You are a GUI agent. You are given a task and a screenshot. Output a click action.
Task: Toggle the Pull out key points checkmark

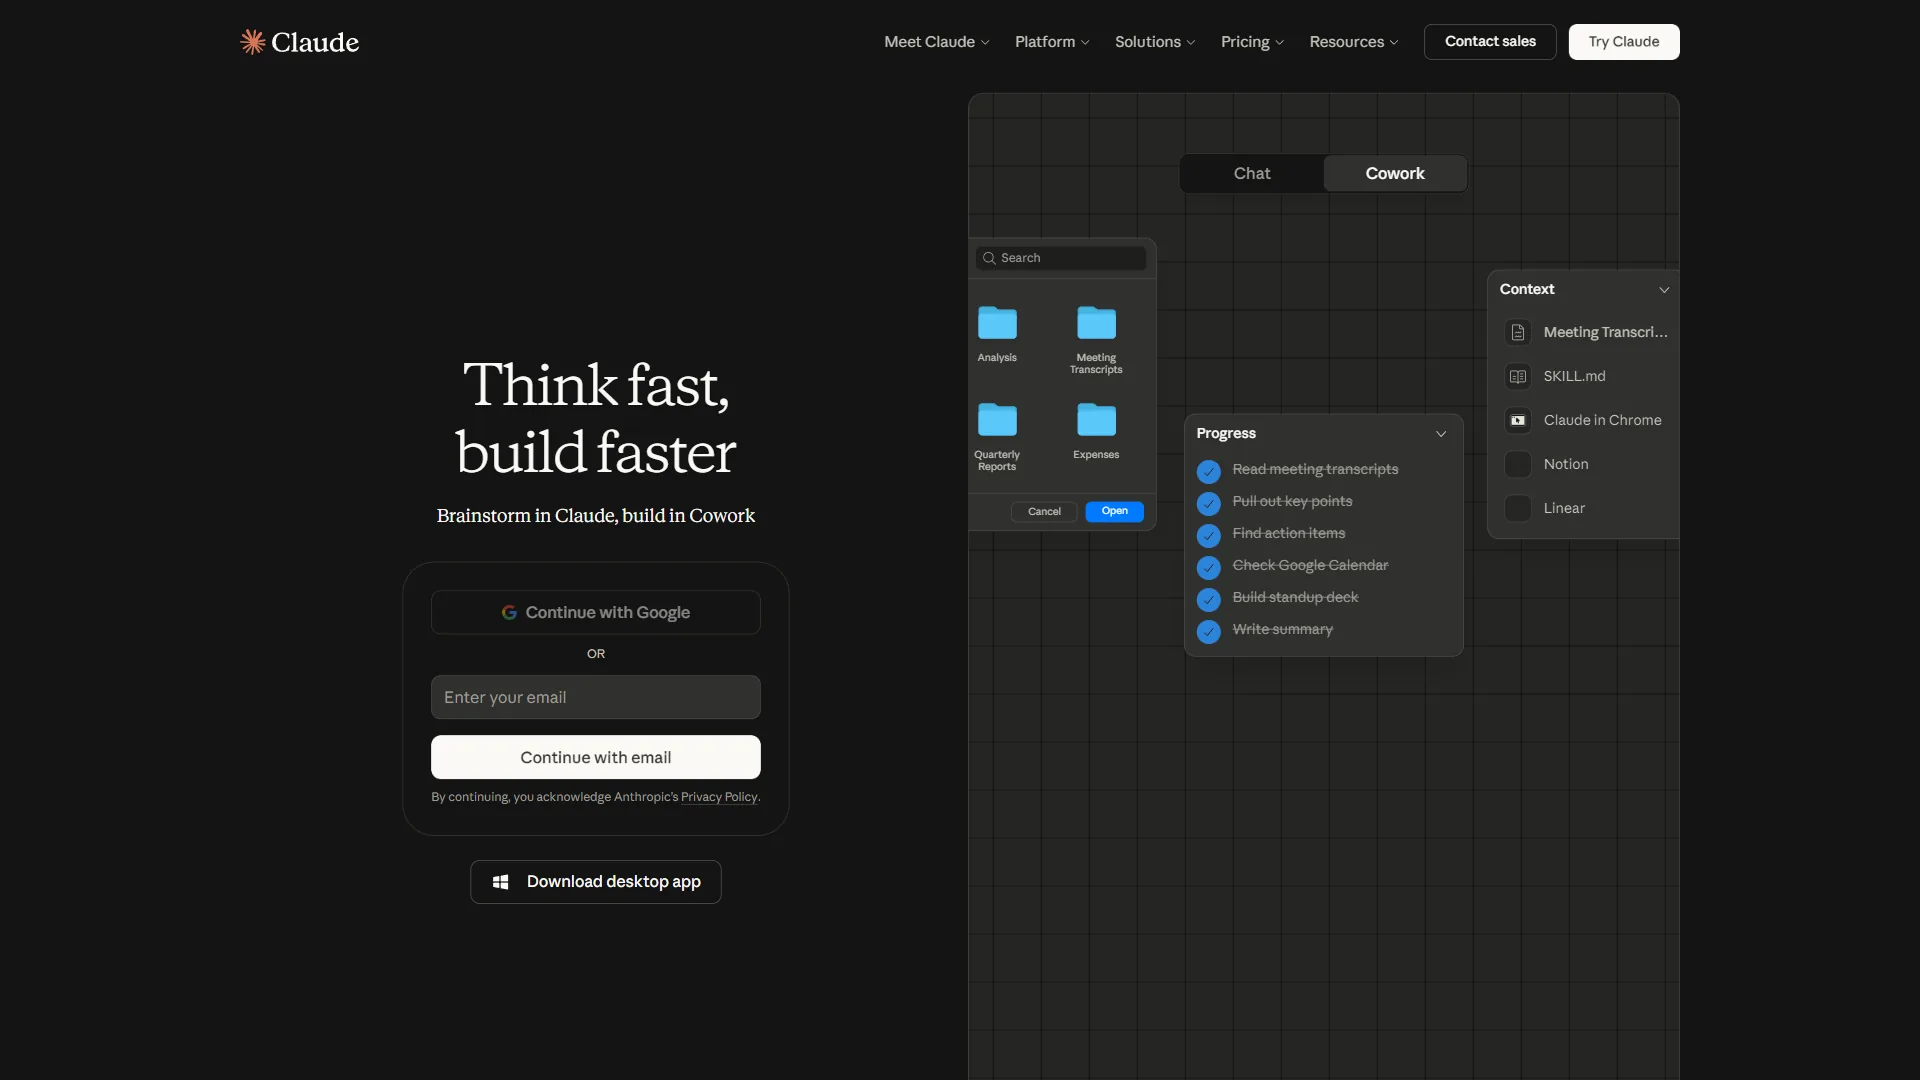1209,503
